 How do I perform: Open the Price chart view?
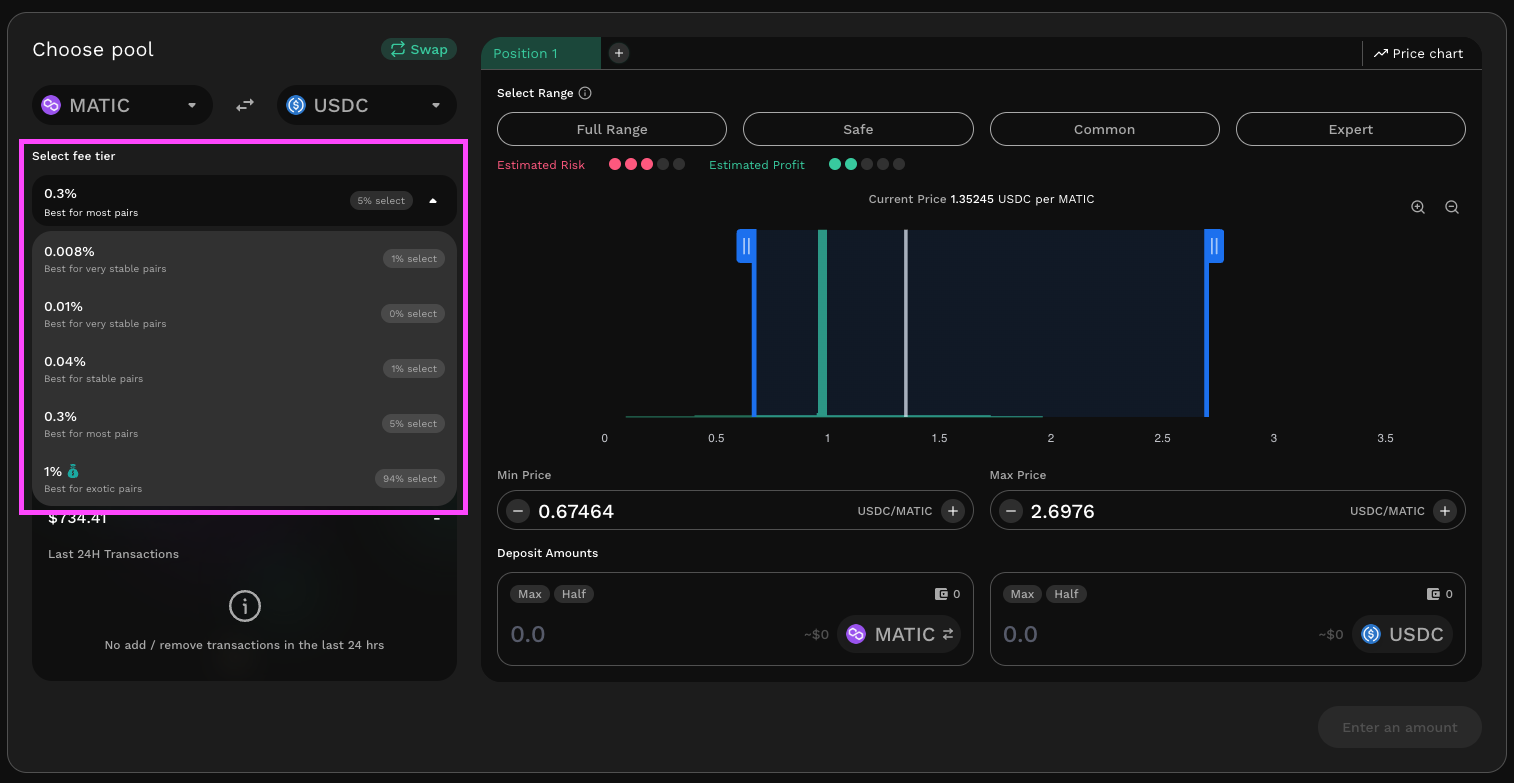tap(1418, 54)
